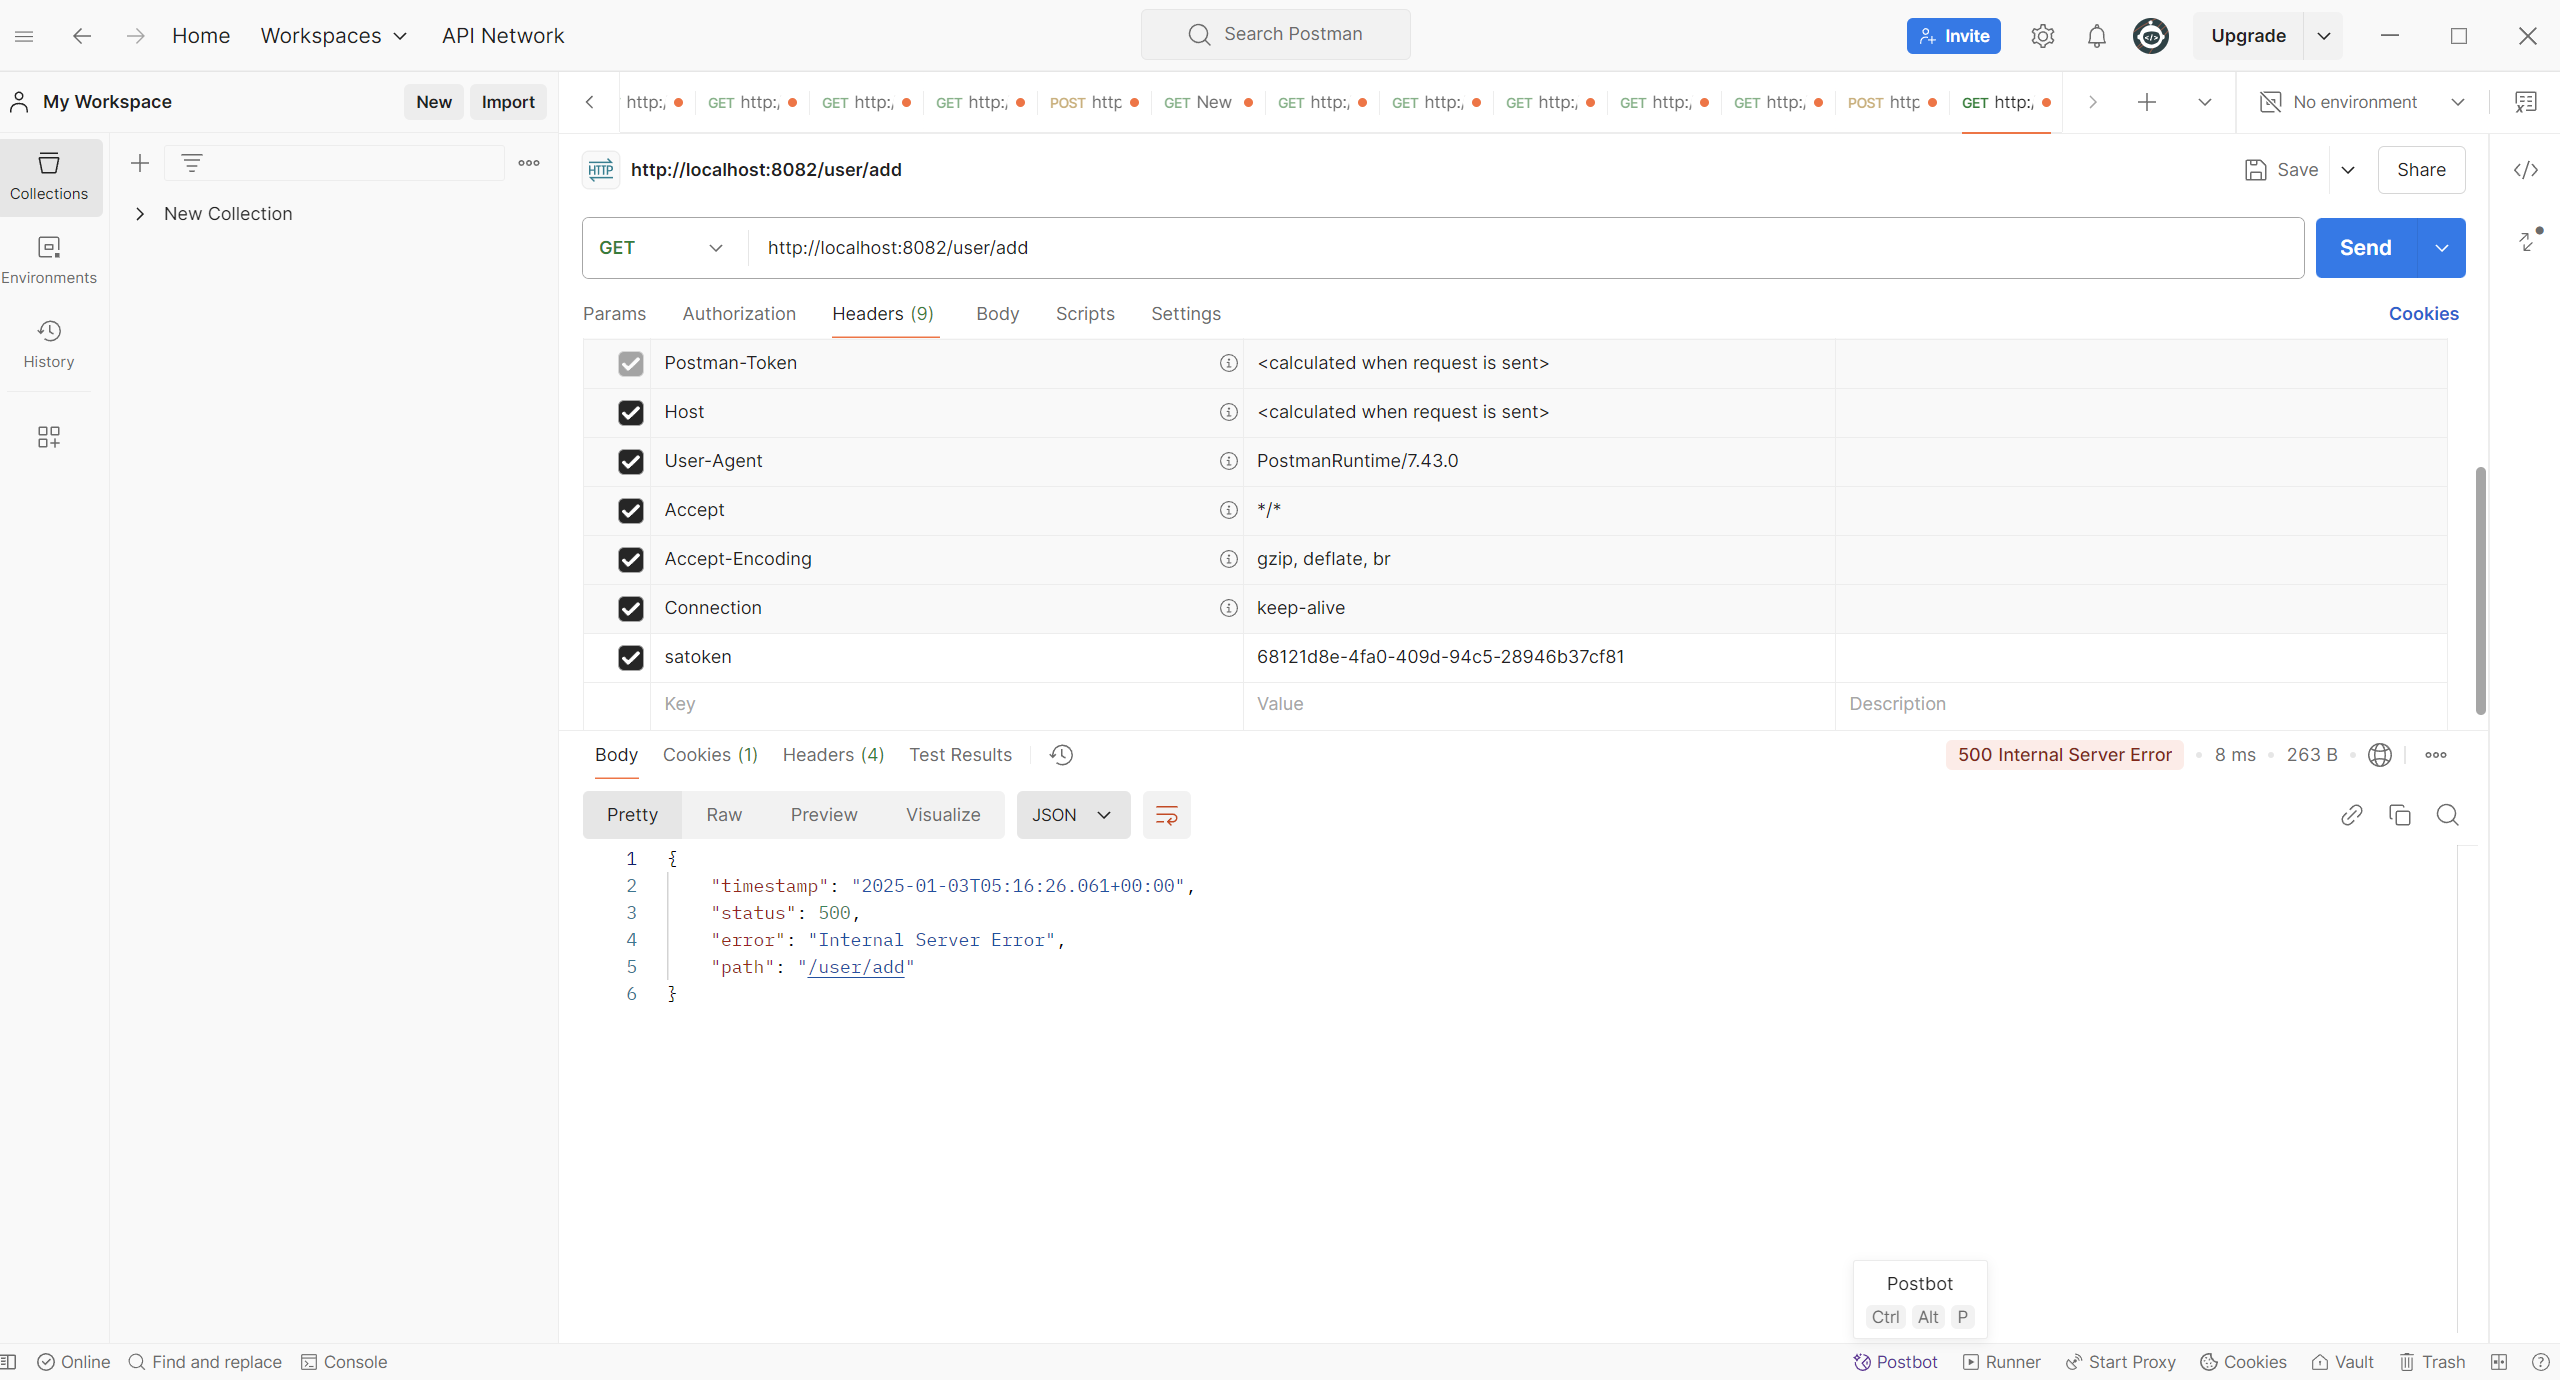Image resolution: width=2560 pixels, height=1380 pixels.
Task: Copy response body with copy icon
Action: 2399,815
